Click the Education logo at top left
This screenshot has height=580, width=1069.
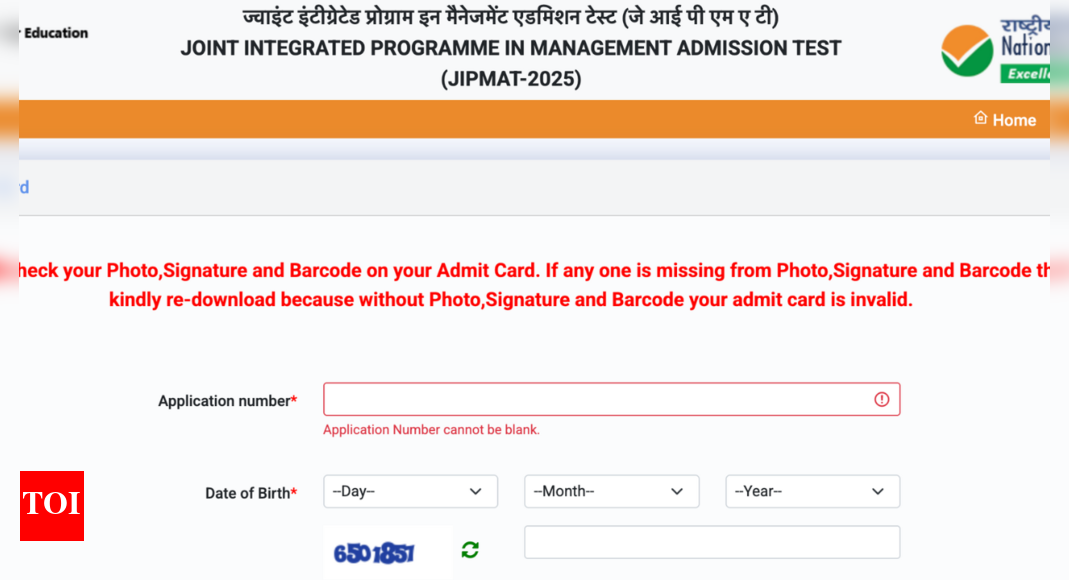(55, 33)
